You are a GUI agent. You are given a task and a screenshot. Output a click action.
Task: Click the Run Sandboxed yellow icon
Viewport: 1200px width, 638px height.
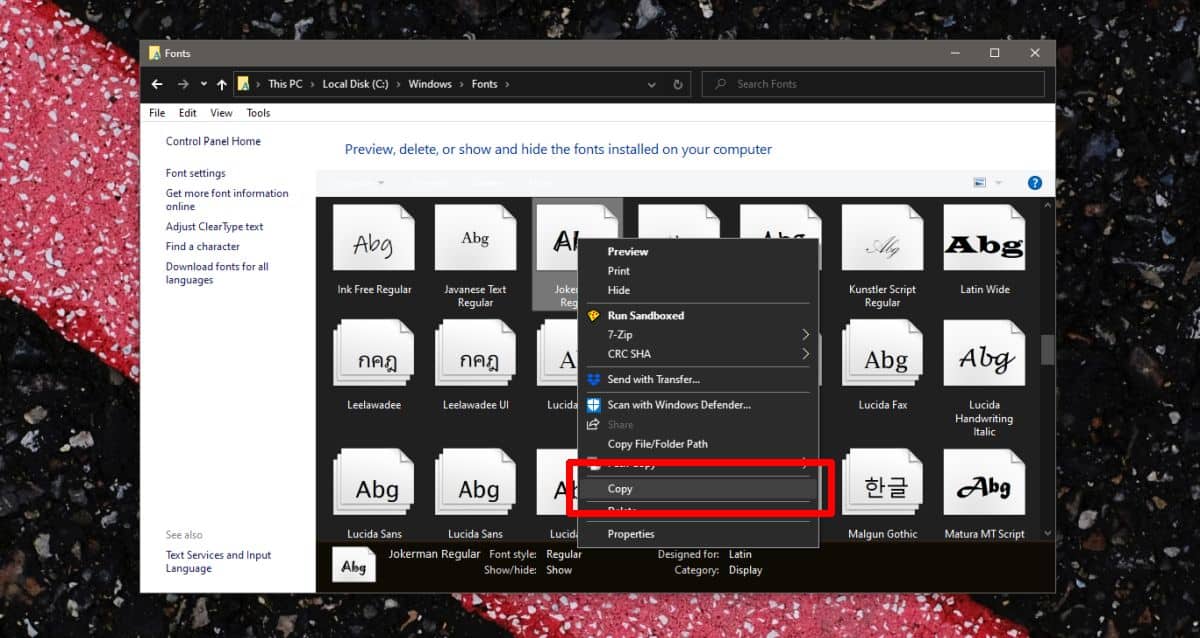click(x=593, y=315)
